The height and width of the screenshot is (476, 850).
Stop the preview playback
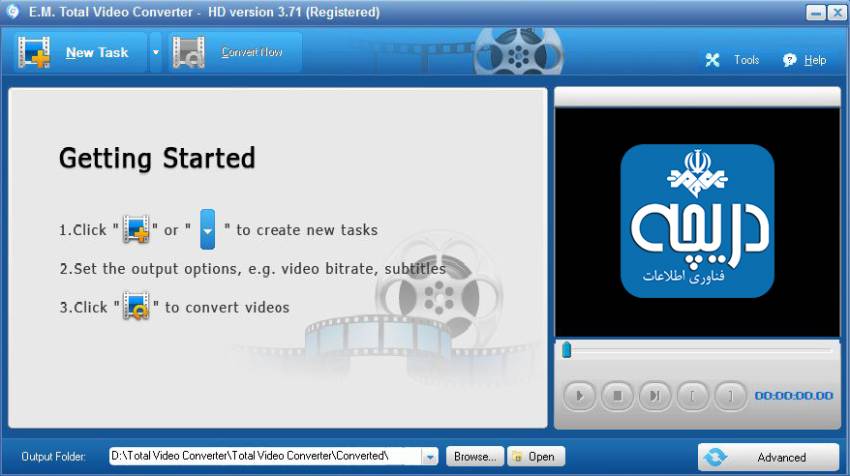click(617, 396)
